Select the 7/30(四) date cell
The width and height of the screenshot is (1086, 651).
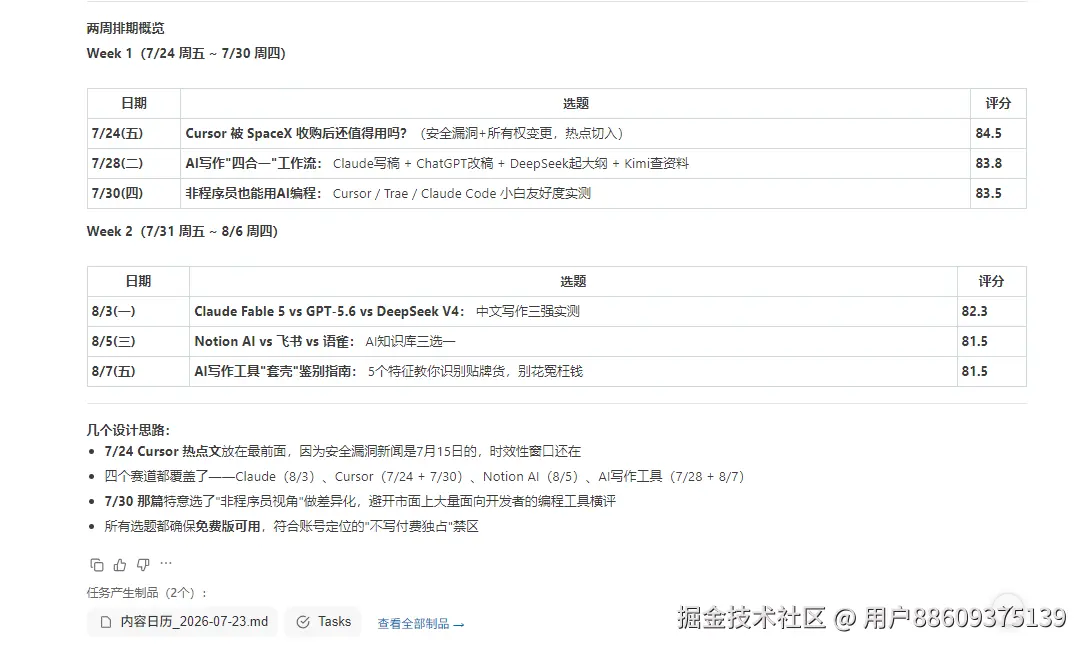134,193
